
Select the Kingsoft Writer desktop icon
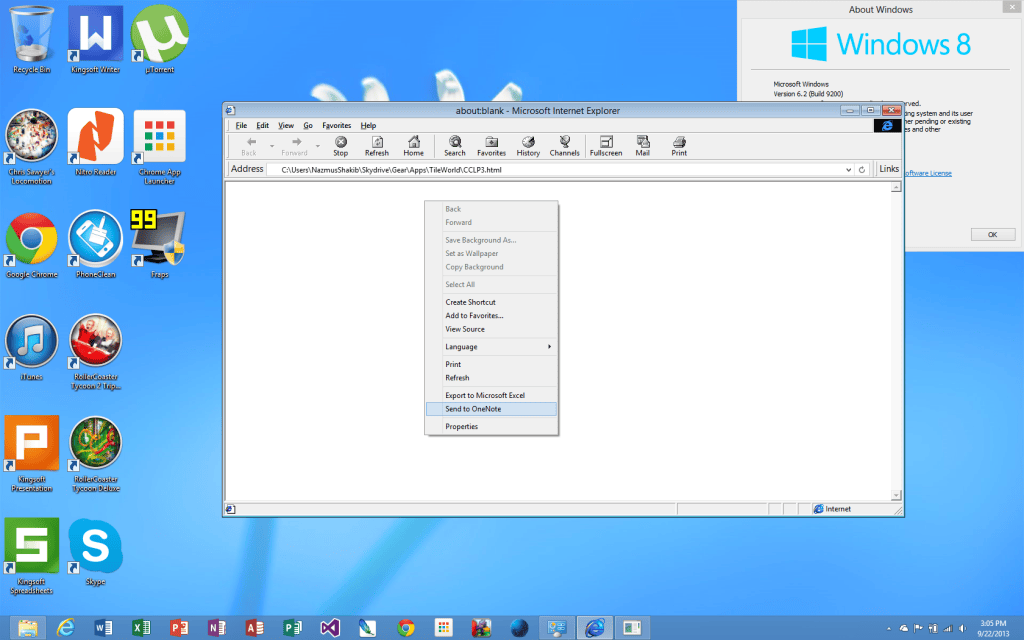coord(95,39)
